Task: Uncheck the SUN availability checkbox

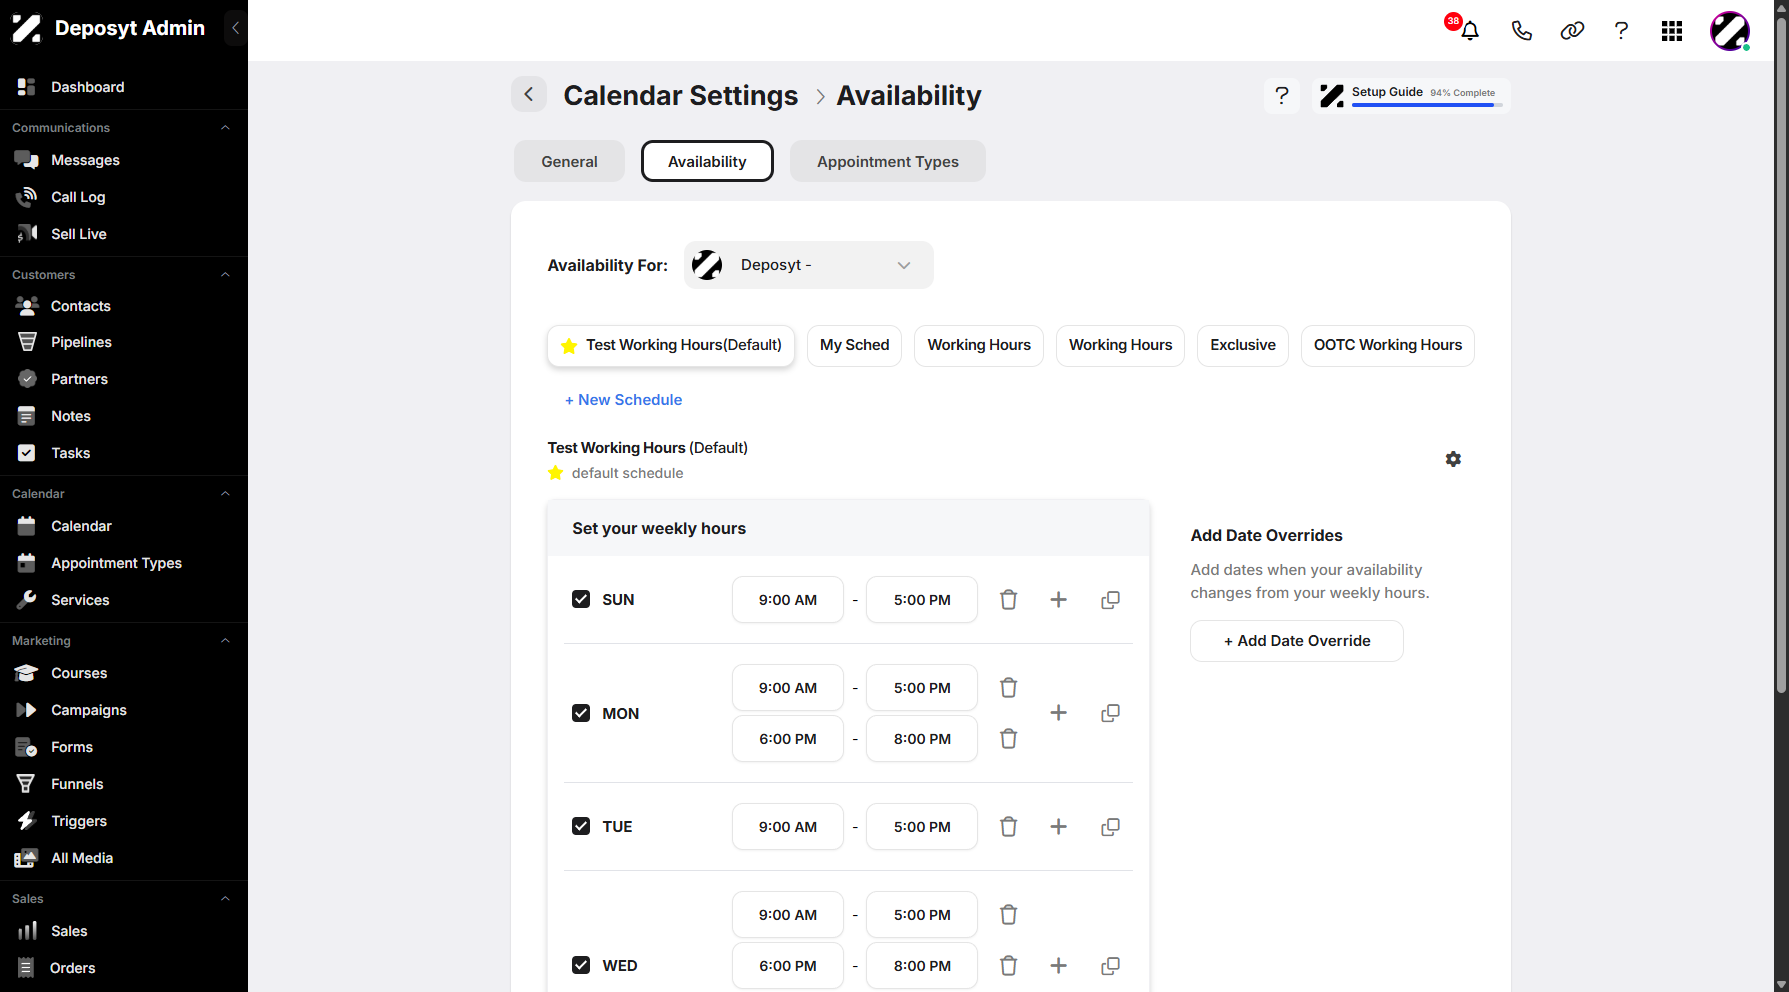Action: click(581, 599)
